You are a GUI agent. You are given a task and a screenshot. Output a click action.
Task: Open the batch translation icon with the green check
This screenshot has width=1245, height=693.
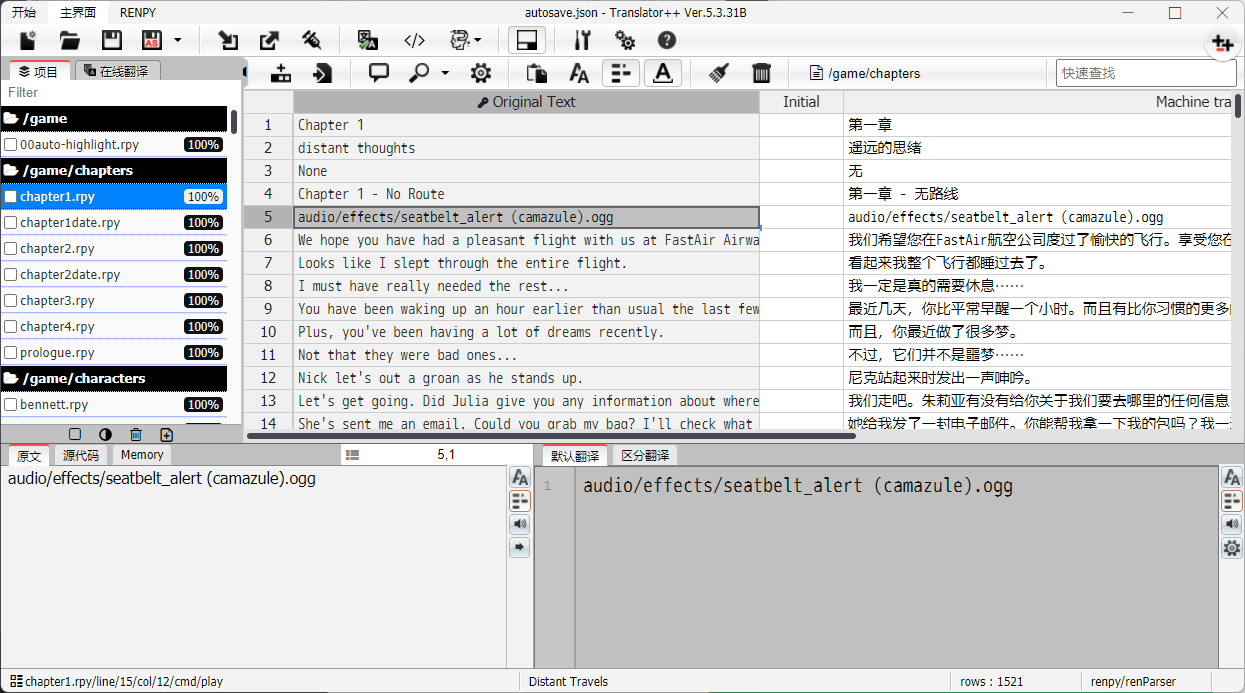(367, 40)
